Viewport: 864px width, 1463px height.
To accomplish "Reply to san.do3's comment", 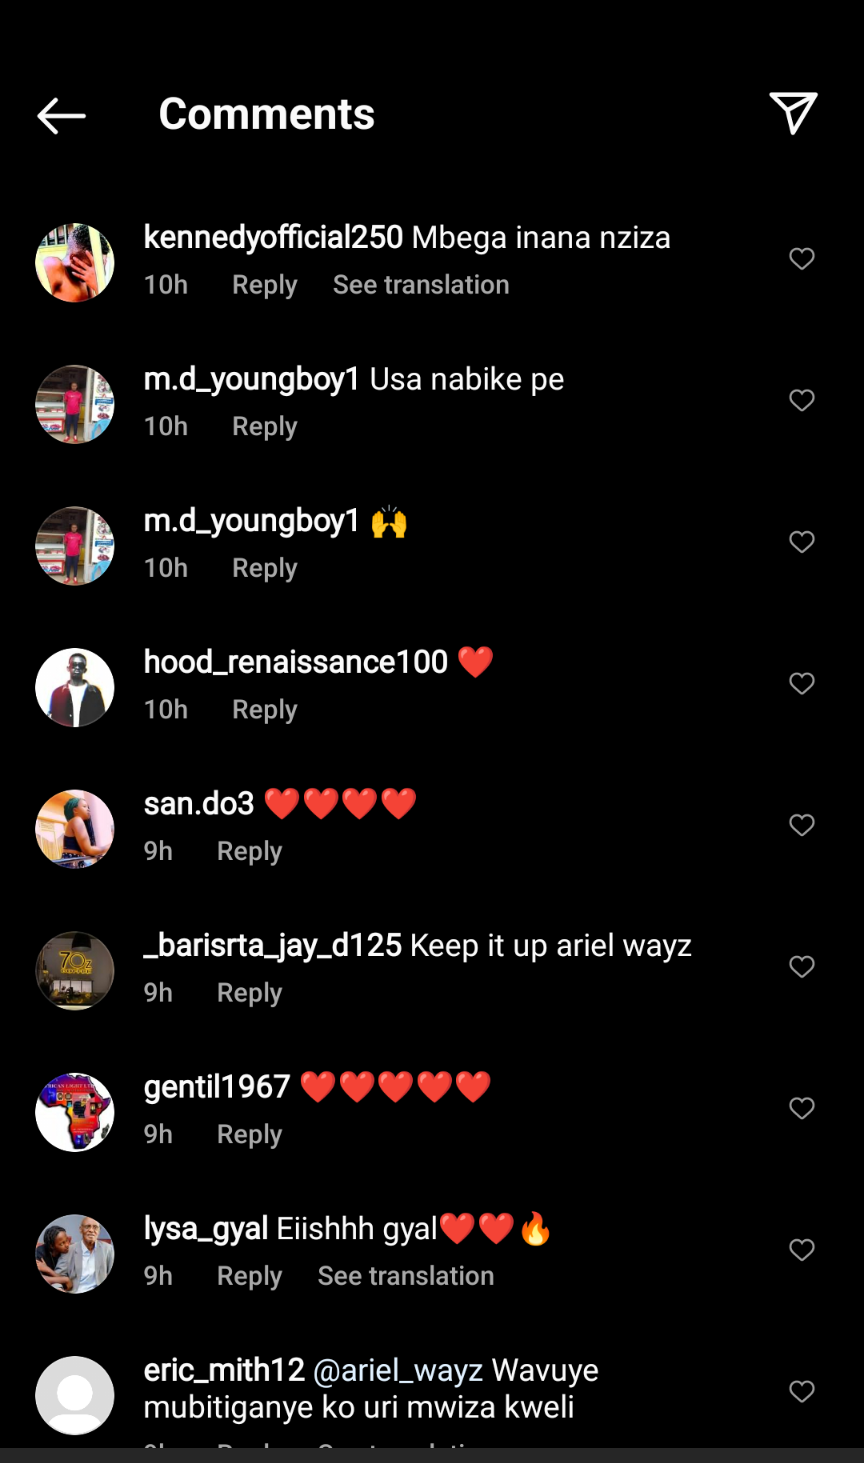I will click(249, 851).
